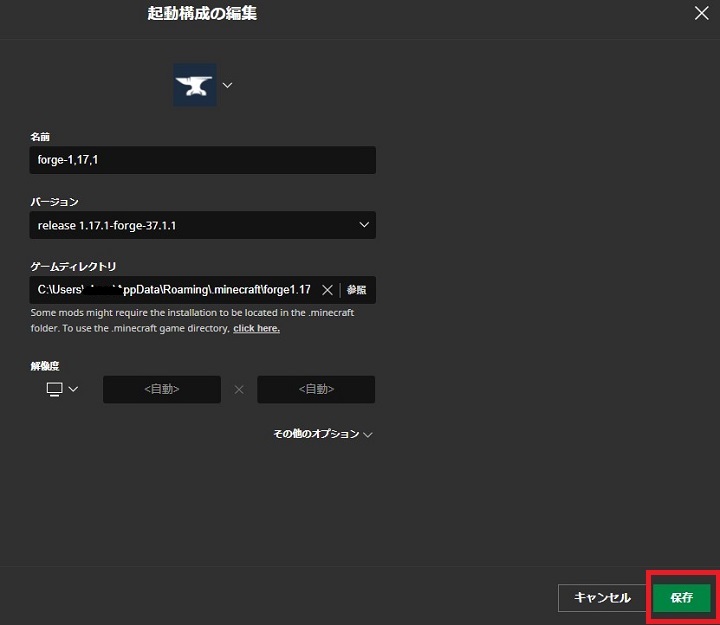The height and width of the screenshot is (625, 720).
Task: Close the 起動構成の編集 dialog
Action: [x=701, y=13]
